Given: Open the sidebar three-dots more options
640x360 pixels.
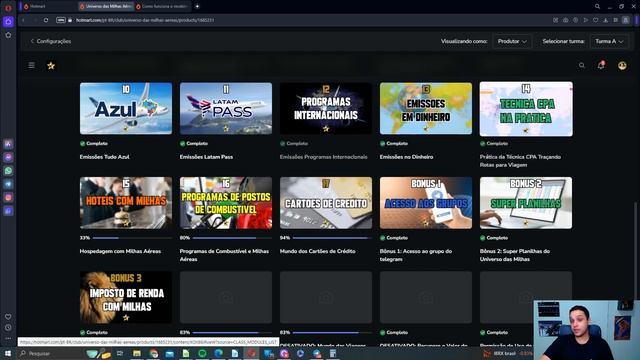Looking at the screenshot, I should tap(8, 338).
